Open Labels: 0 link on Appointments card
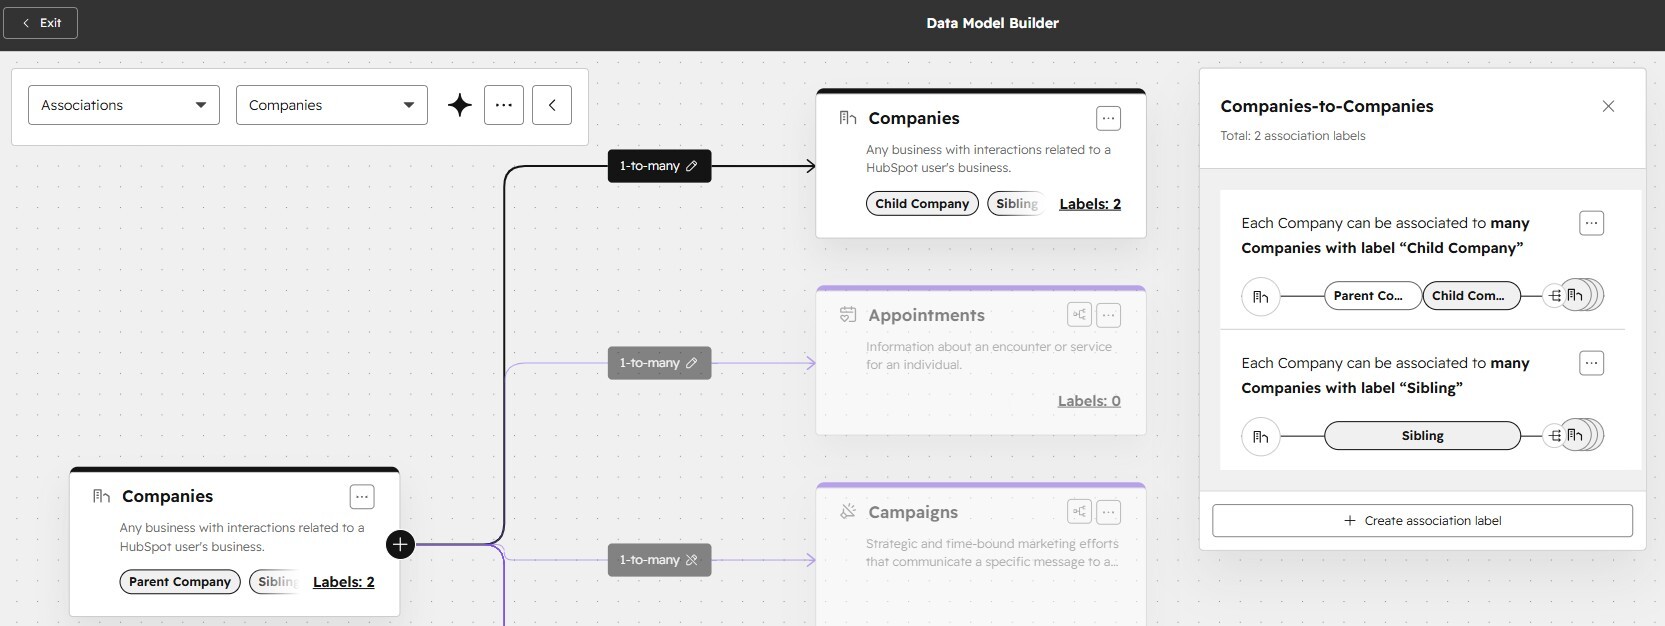 pyautogui.click(x=1089, y=401)
